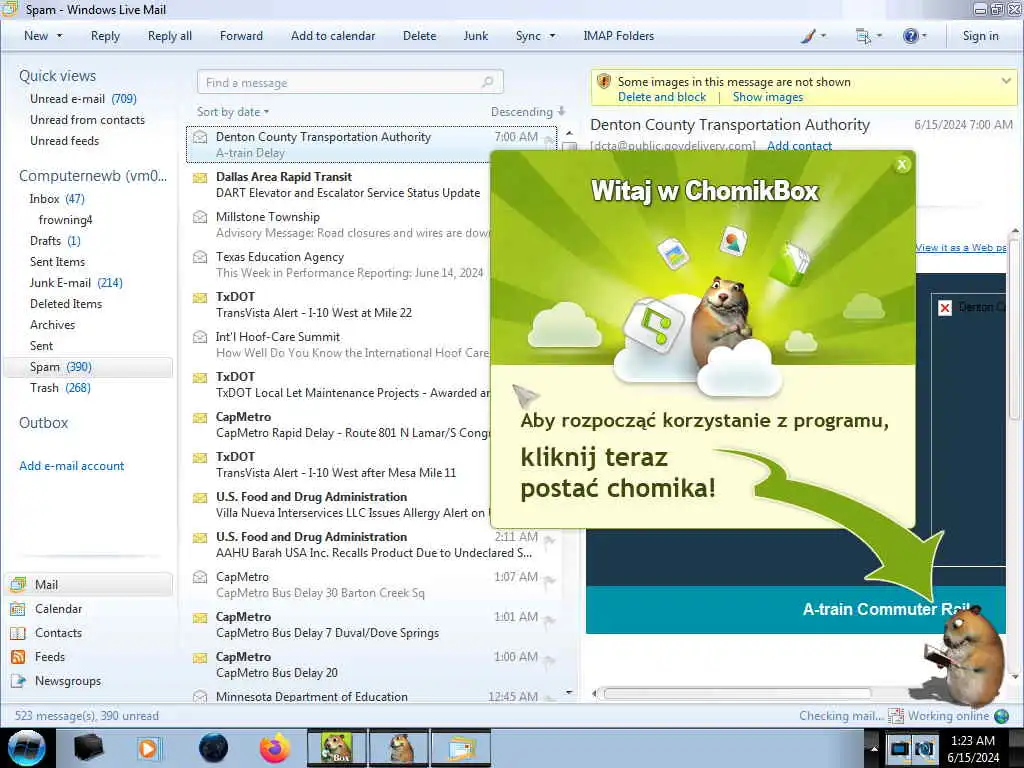Click the reading pane horizontal scrollbar
This screenshot has width=1024, height=768.
737,693
